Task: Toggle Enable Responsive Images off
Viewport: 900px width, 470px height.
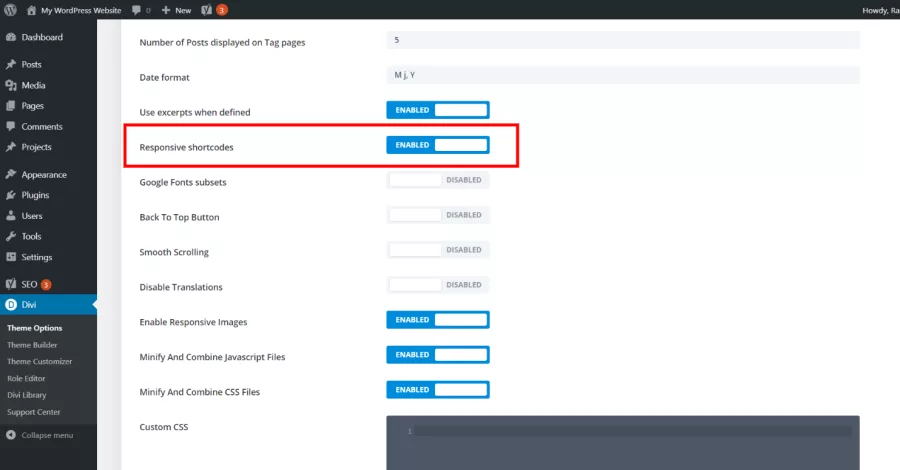Action: click(x=437, y=320)
